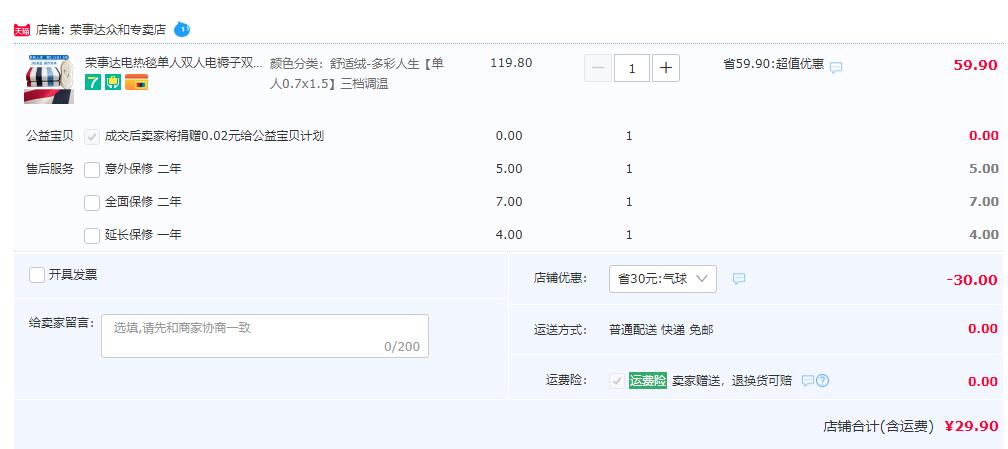Increase quantity with the plus button

click(x=666, y=68)
